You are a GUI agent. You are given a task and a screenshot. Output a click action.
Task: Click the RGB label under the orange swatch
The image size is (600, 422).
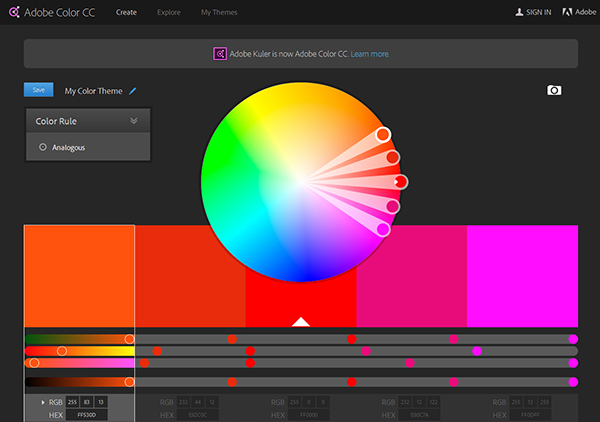click(55, 402)
